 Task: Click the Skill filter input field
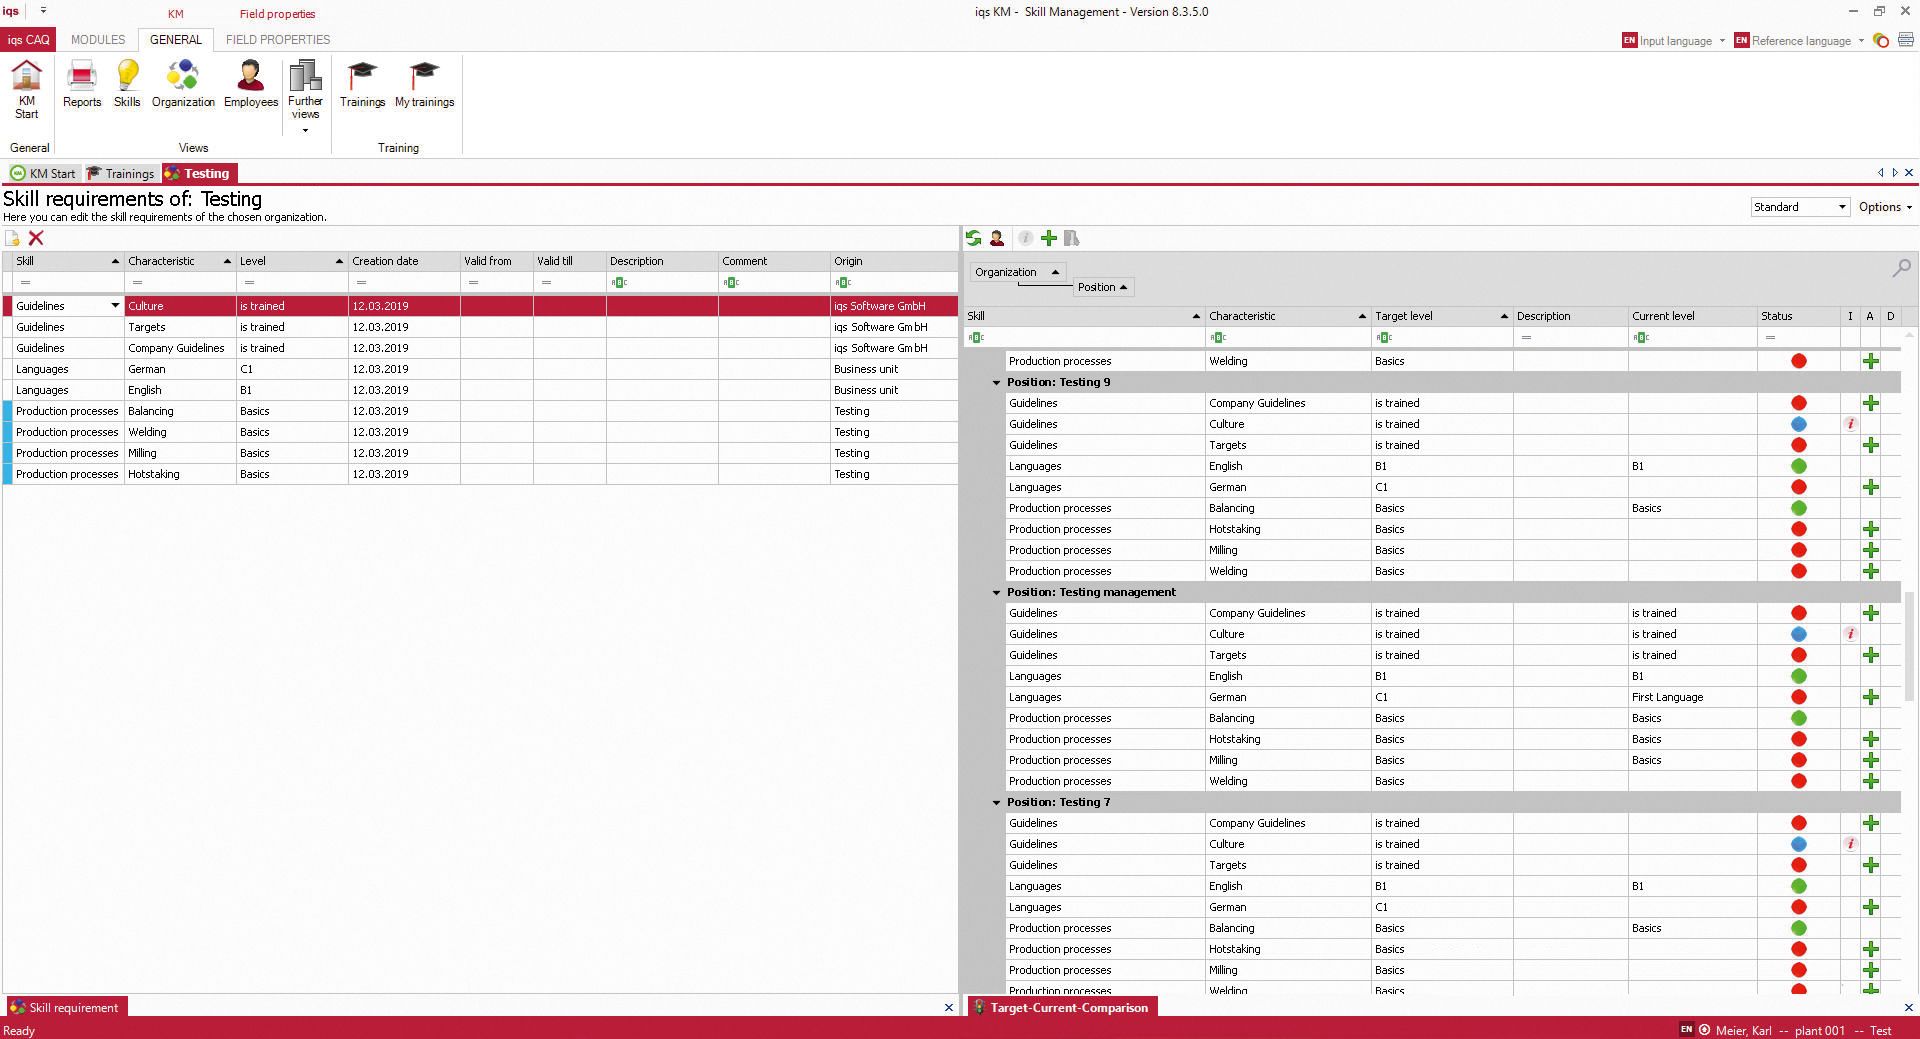point(65,283)
